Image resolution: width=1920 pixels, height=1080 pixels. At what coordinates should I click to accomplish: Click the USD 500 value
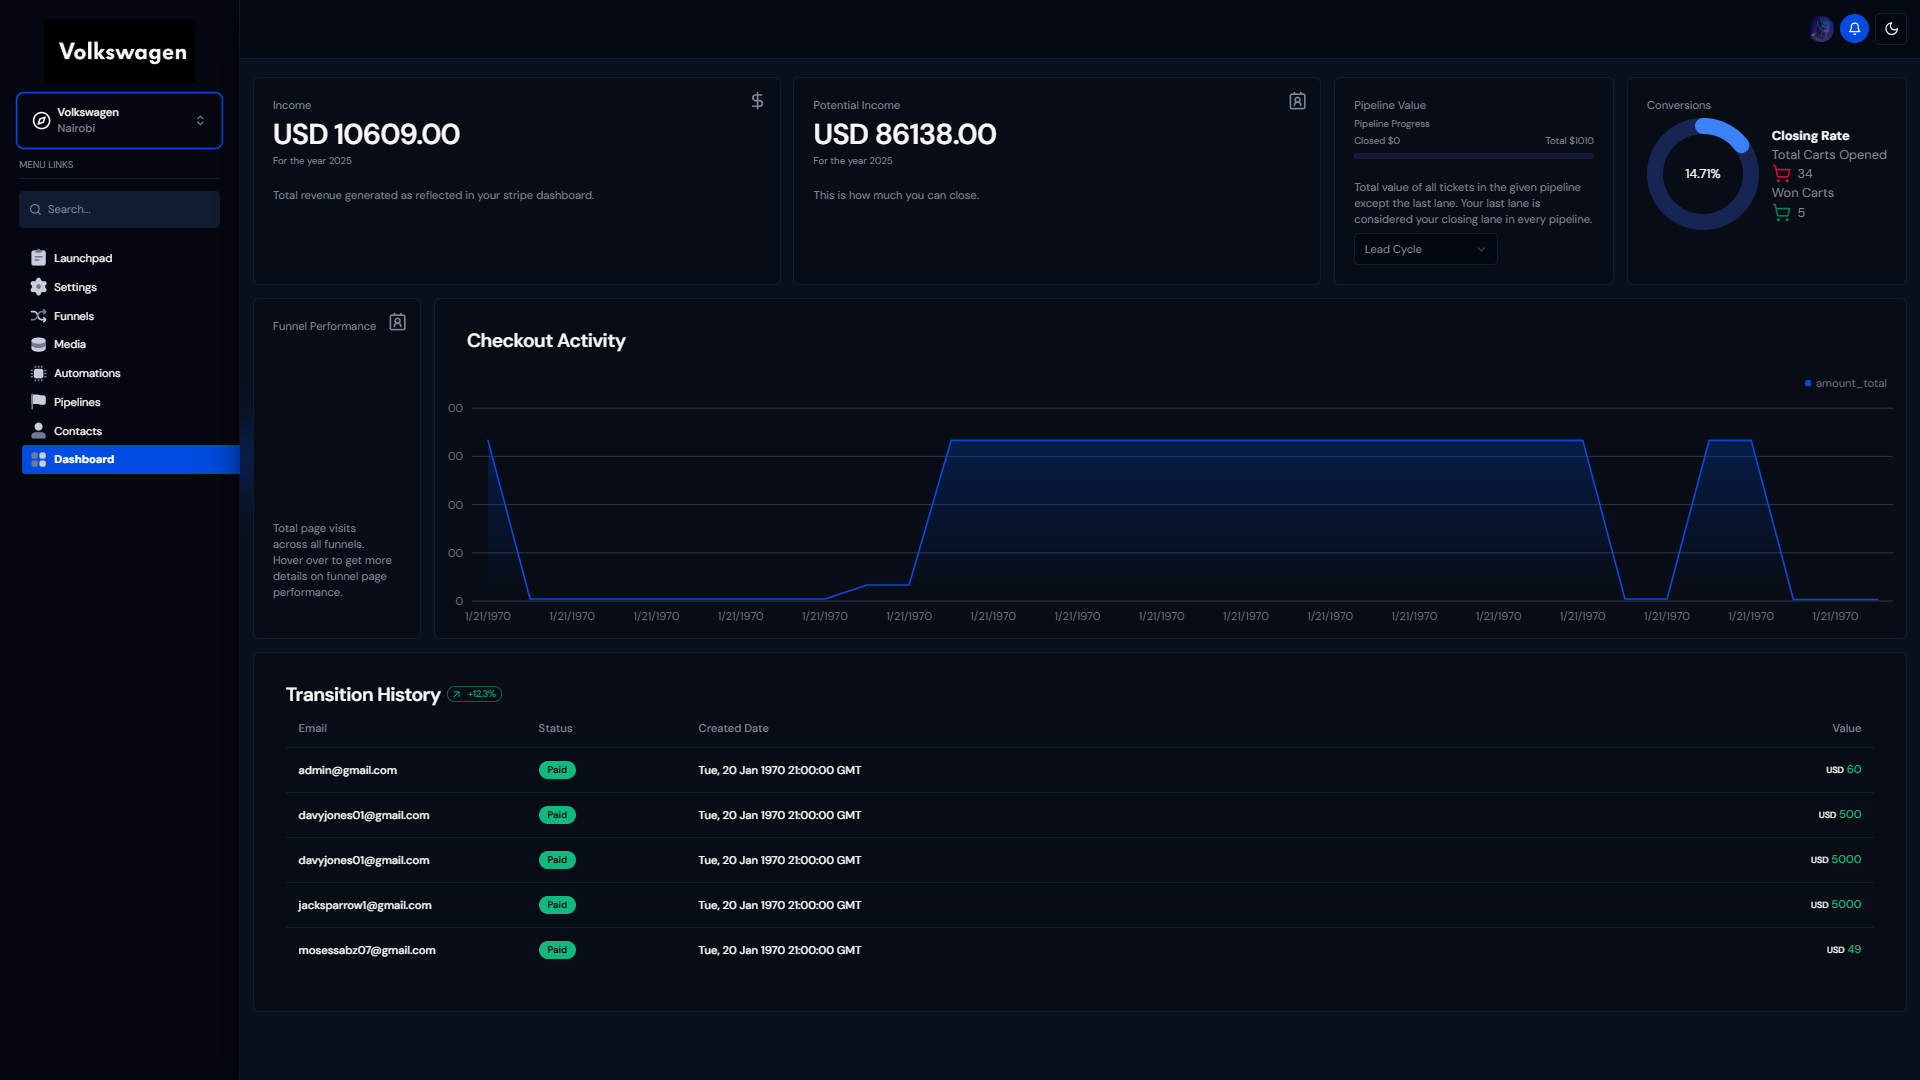click(x=1839, y=815)
